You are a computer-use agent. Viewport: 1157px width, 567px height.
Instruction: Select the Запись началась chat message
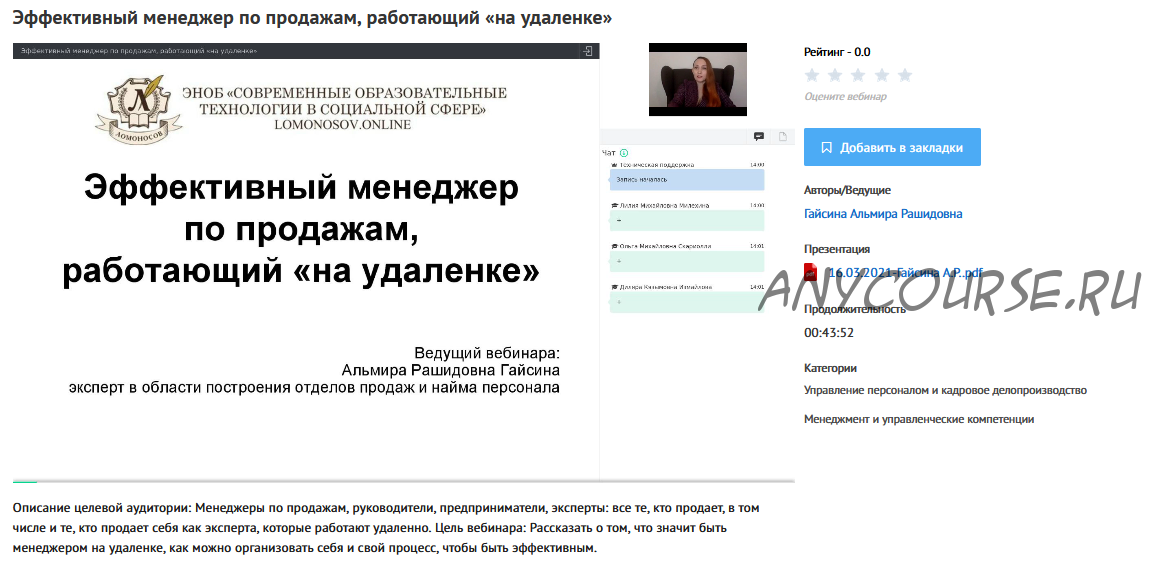(686, 180)
